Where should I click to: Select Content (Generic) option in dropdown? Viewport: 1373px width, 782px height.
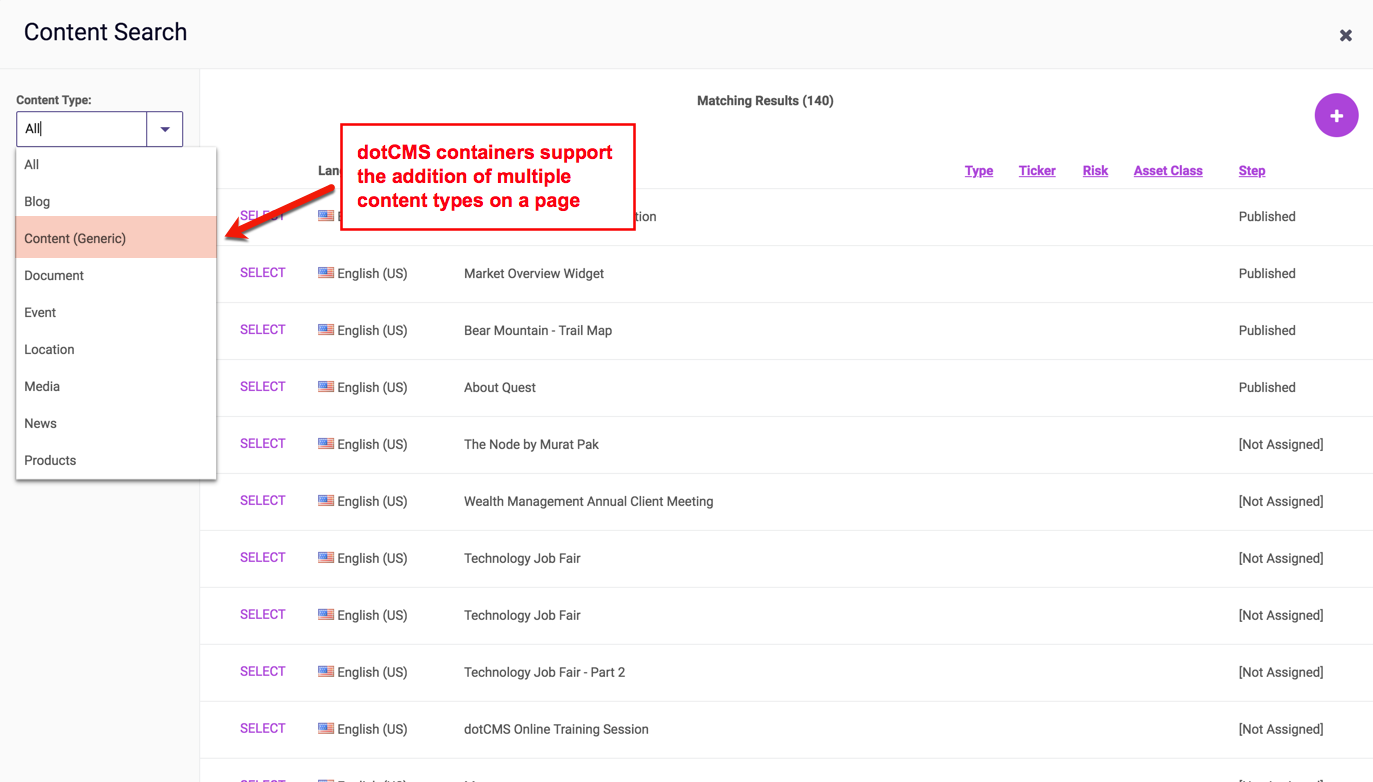[x=75, y=238]
